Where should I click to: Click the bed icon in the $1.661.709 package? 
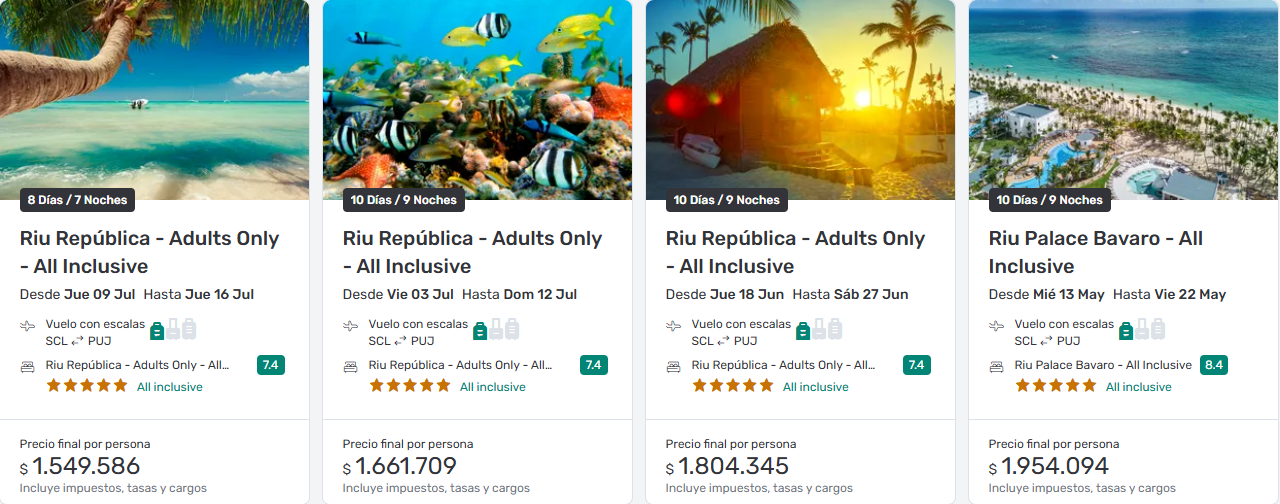click(x=350, y=366)
